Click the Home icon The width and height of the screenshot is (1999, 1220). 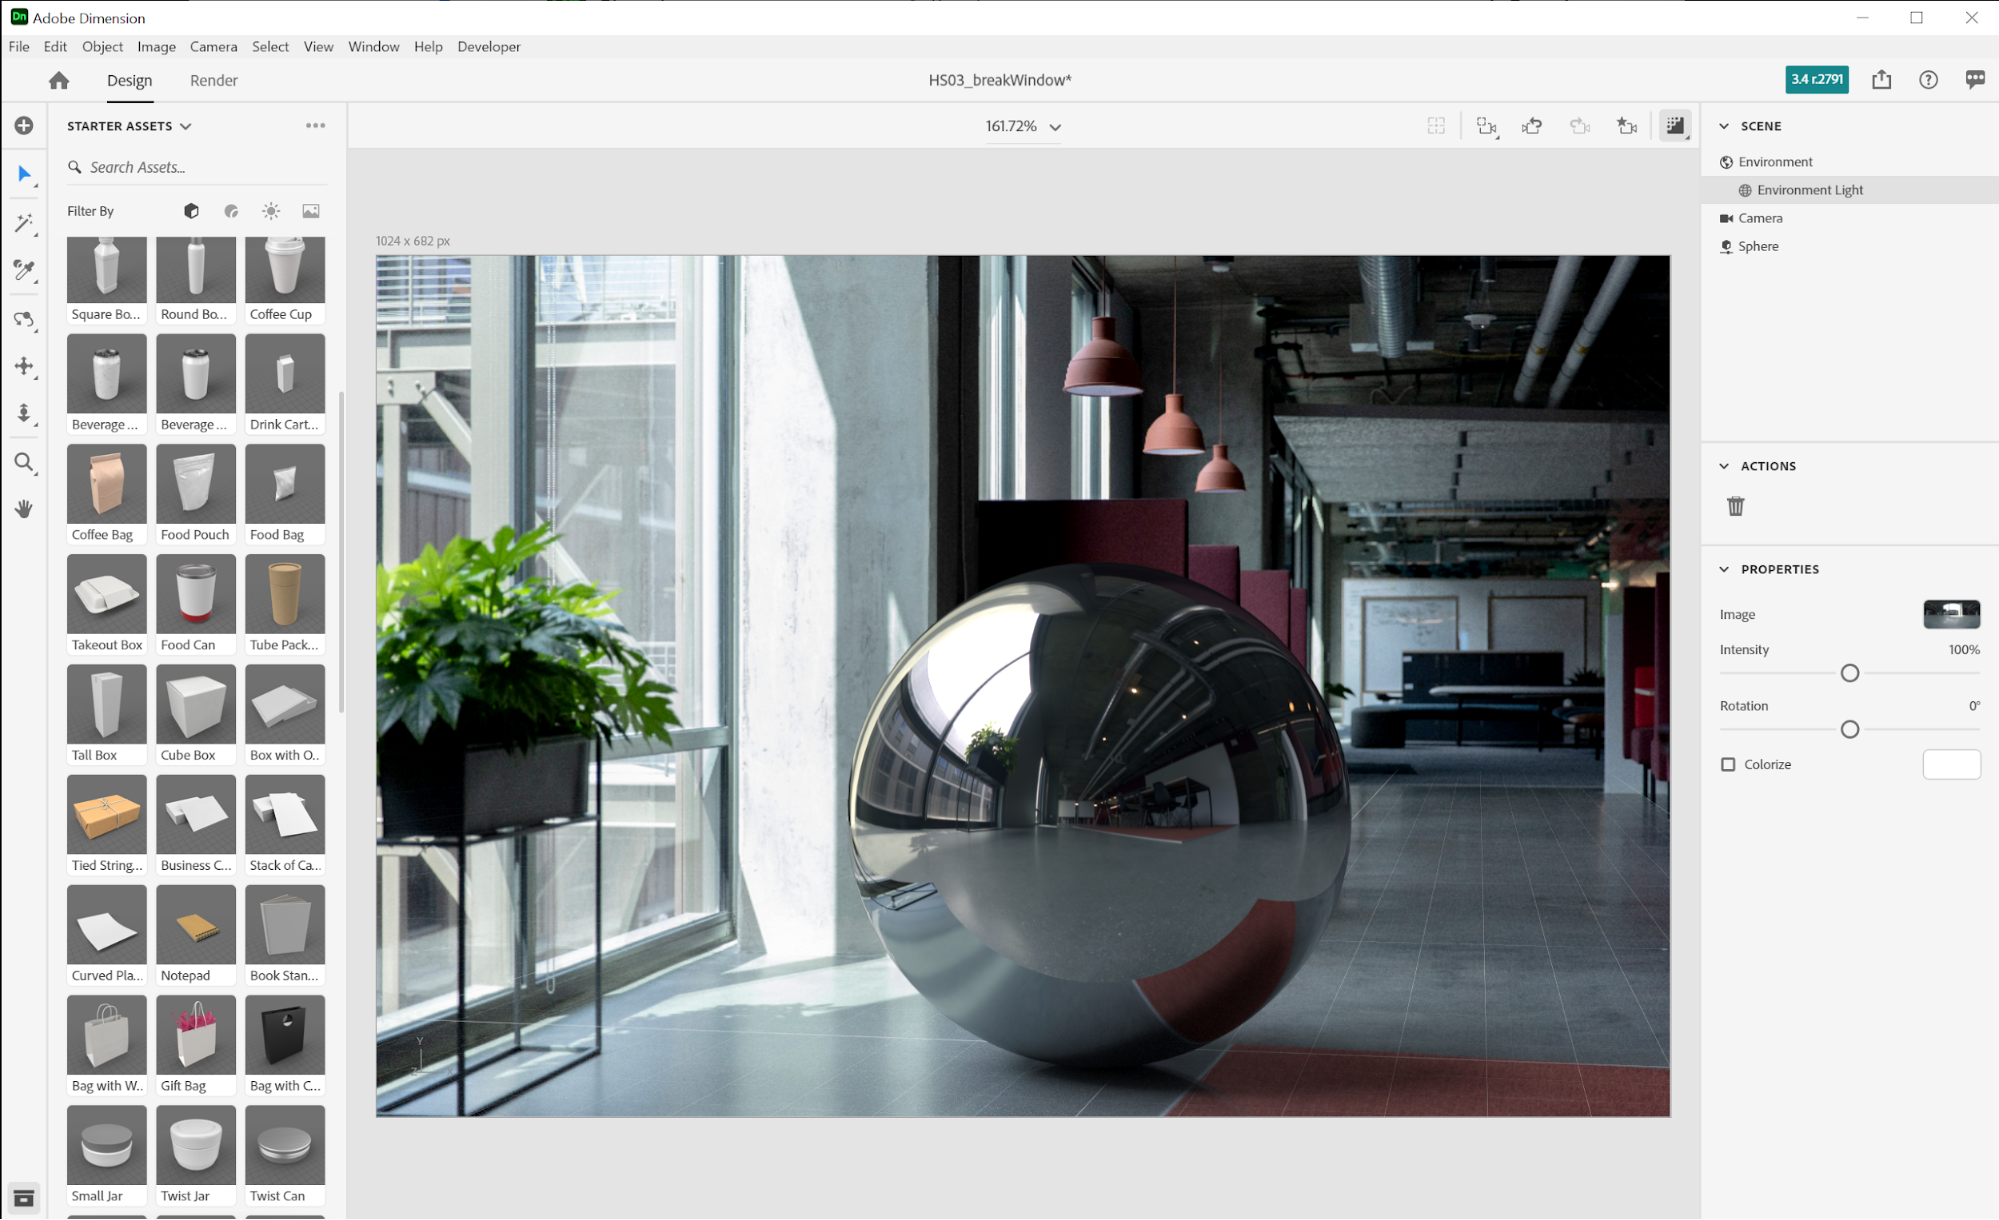coord(59,80)
